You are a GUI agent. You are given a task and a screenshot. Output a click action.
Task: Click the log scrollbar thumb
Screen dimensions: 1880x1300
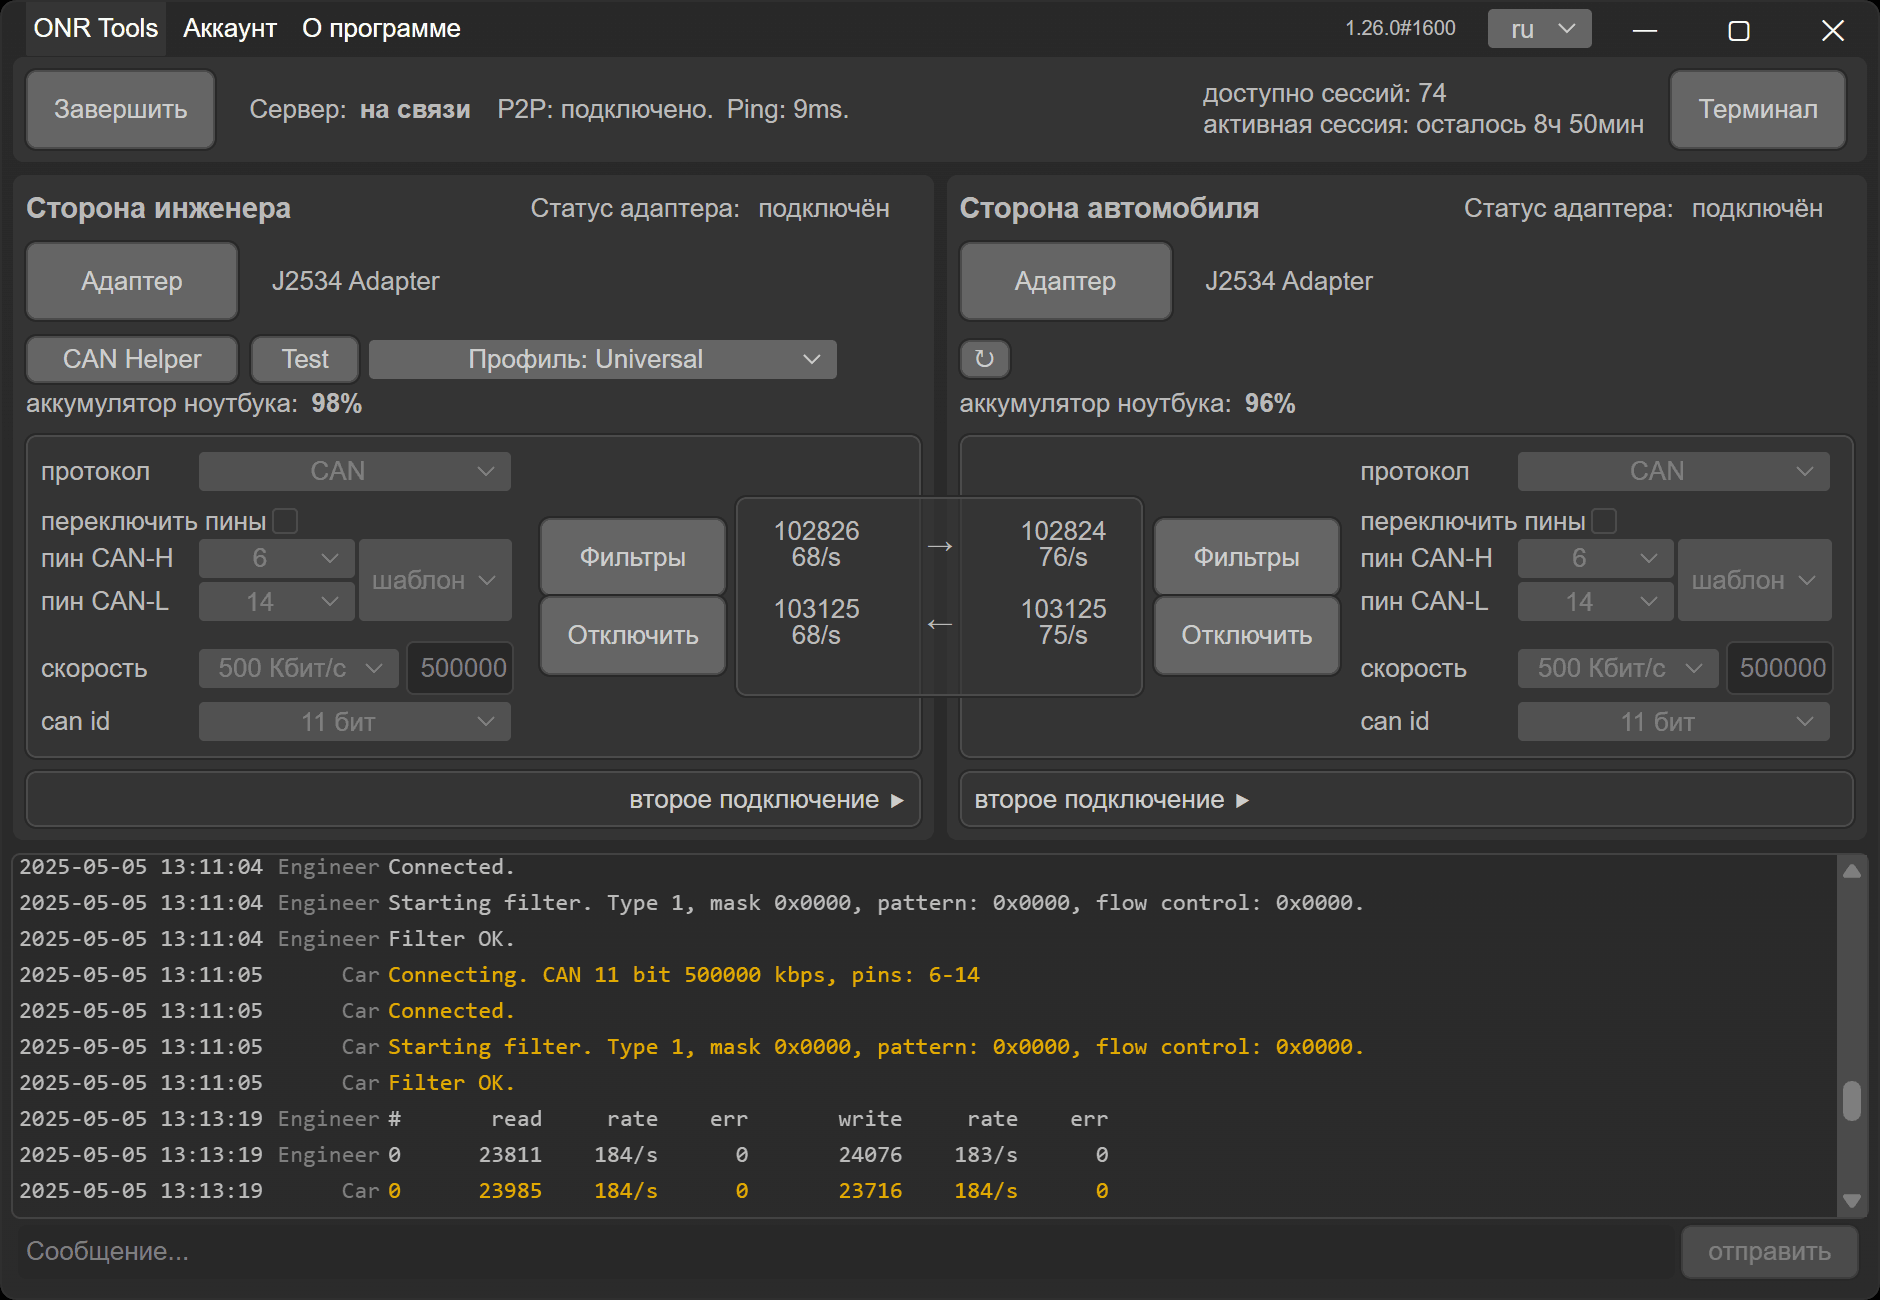coord(1852,1101)
